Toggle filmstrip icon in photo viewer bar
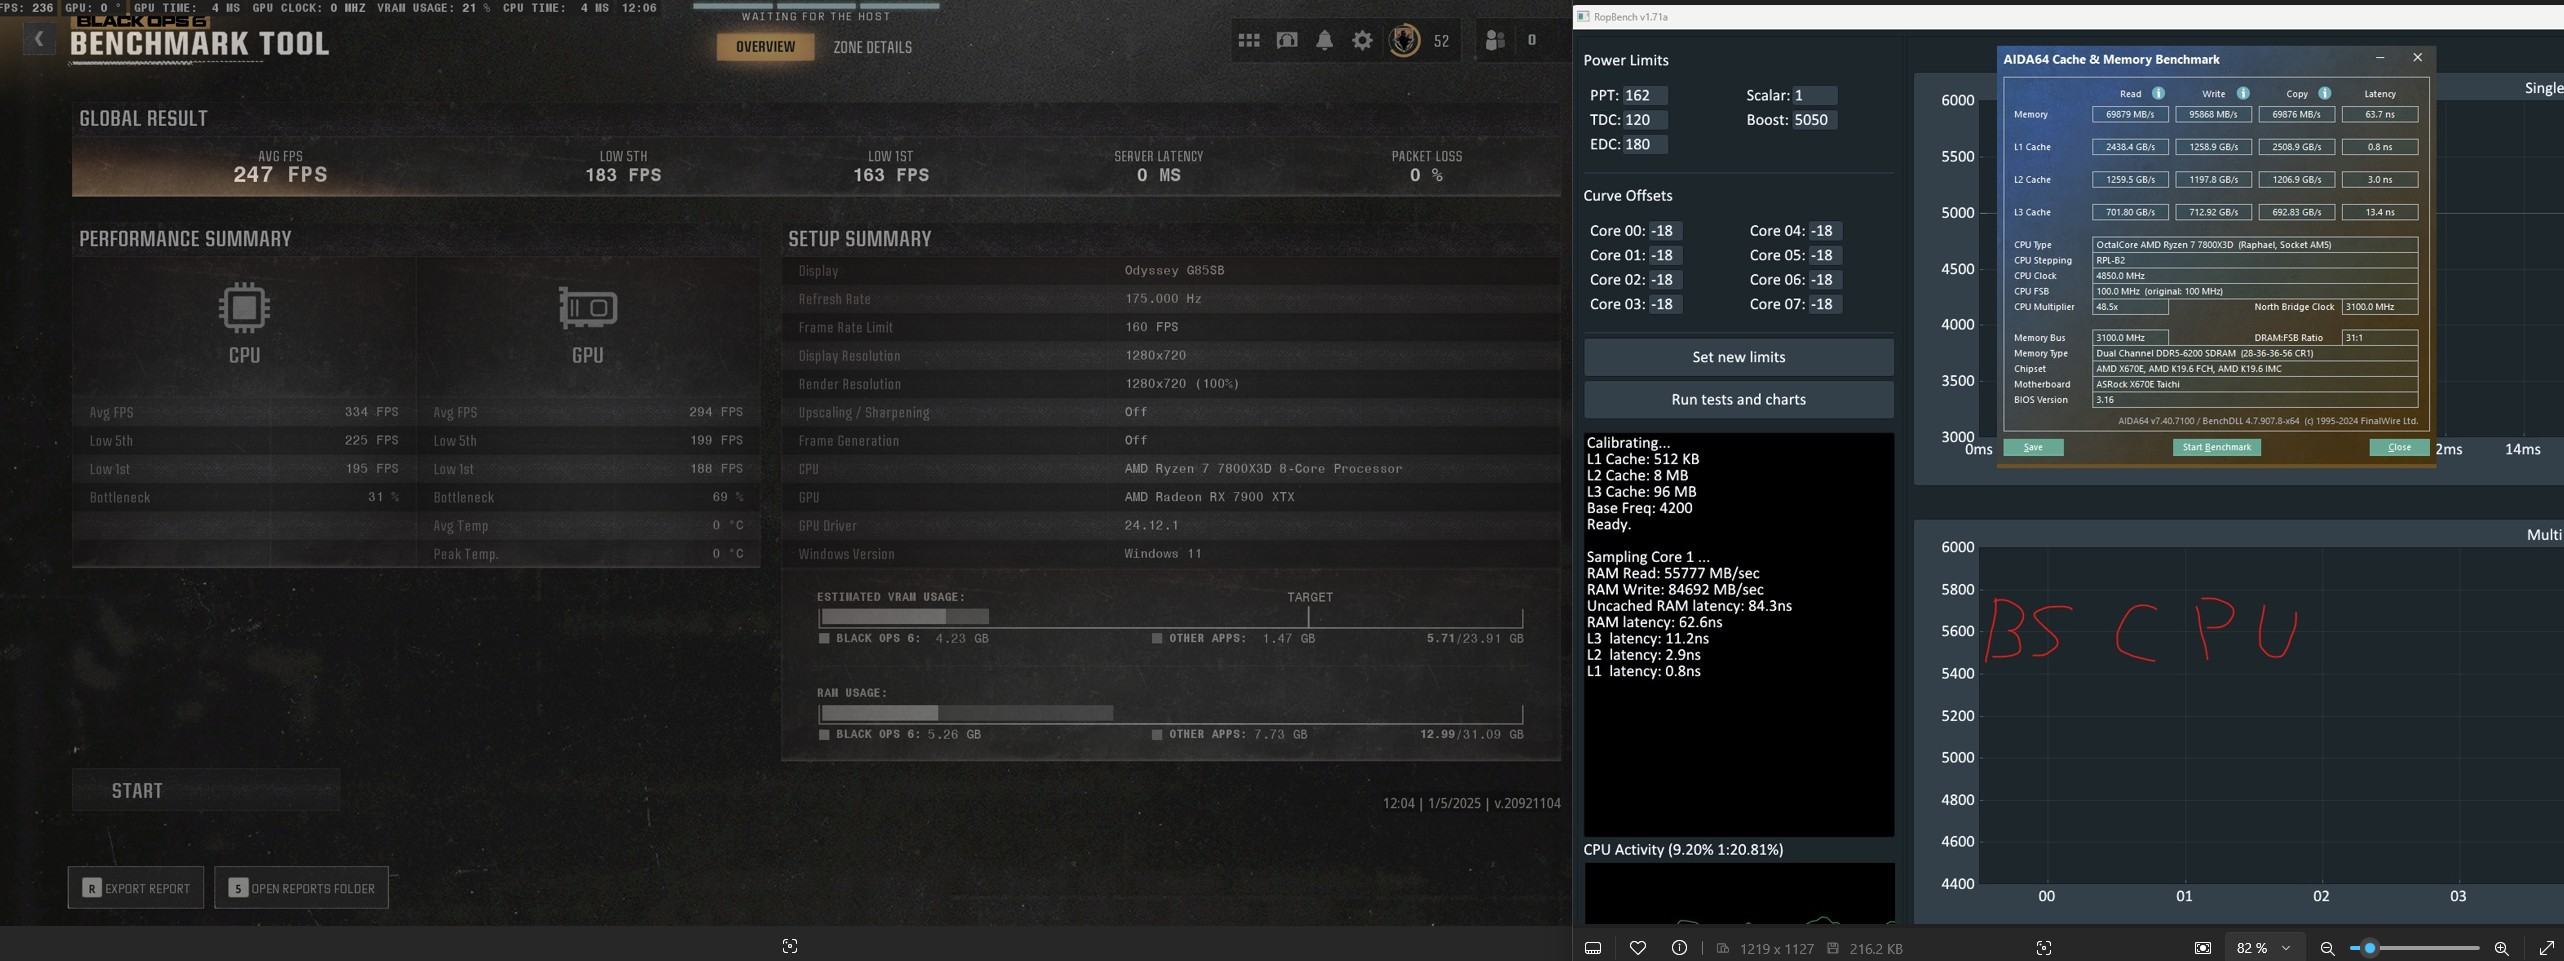Image resolution: width=2564 pixels, height=961 pixels. (x=1594, y=948)
